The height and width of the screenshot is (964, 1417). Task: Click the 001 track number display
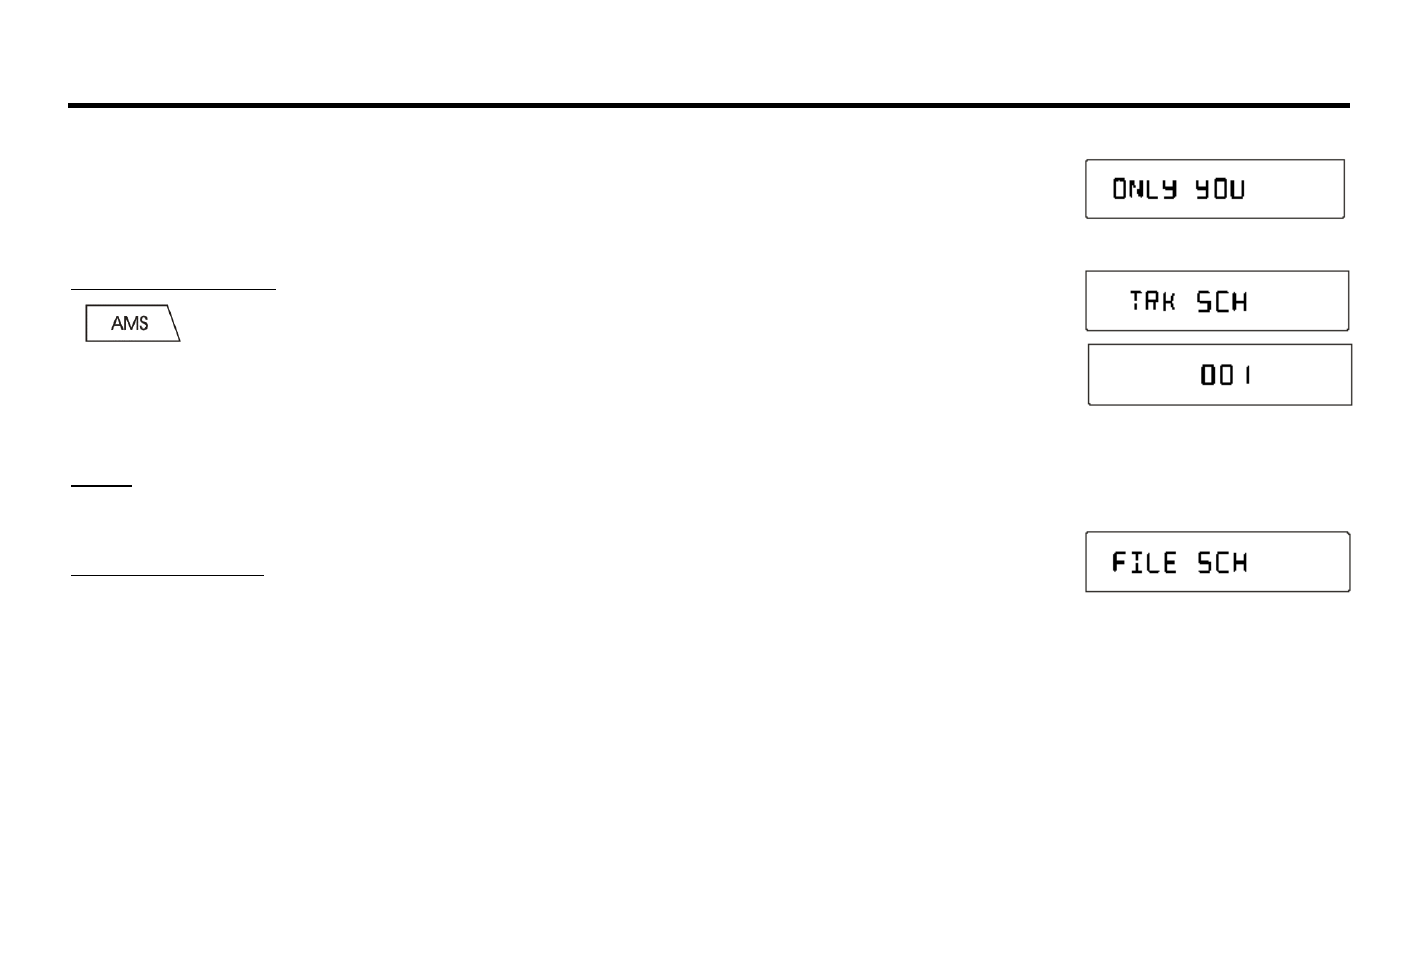click(1219, 375)
